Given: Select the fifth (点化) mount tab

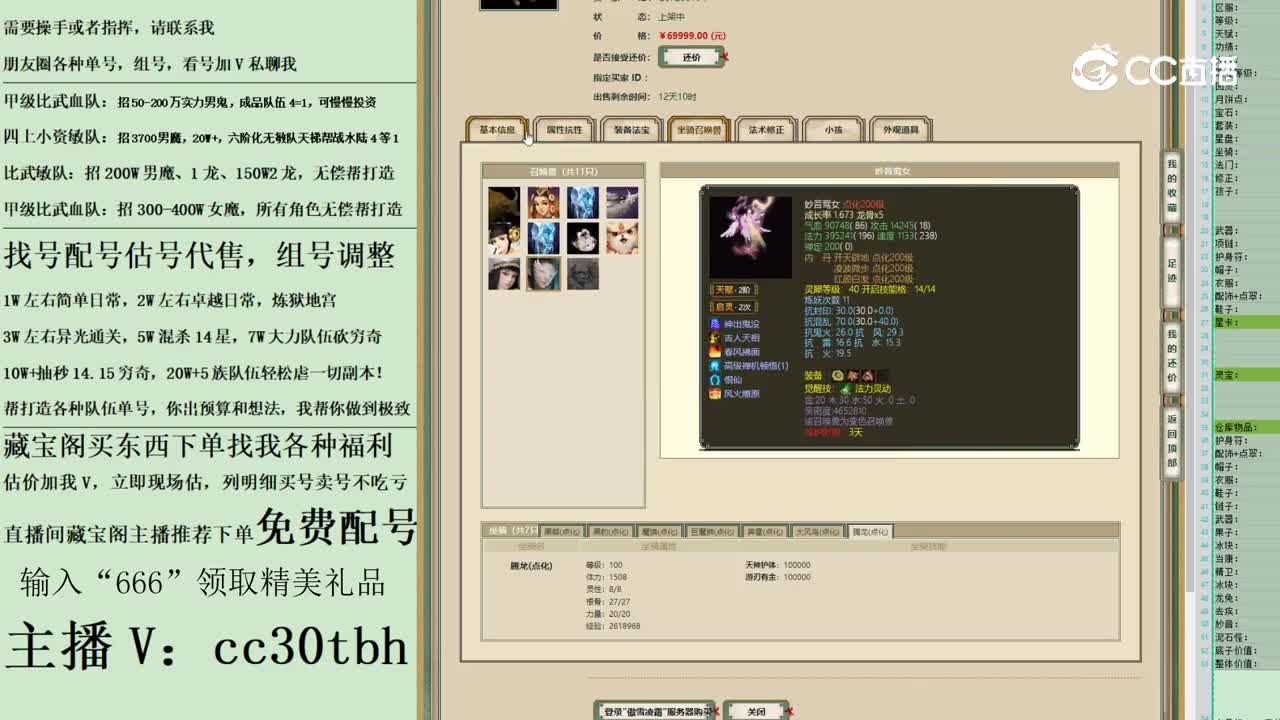Looking at the screenshot, I should click(x=766, y=531).
